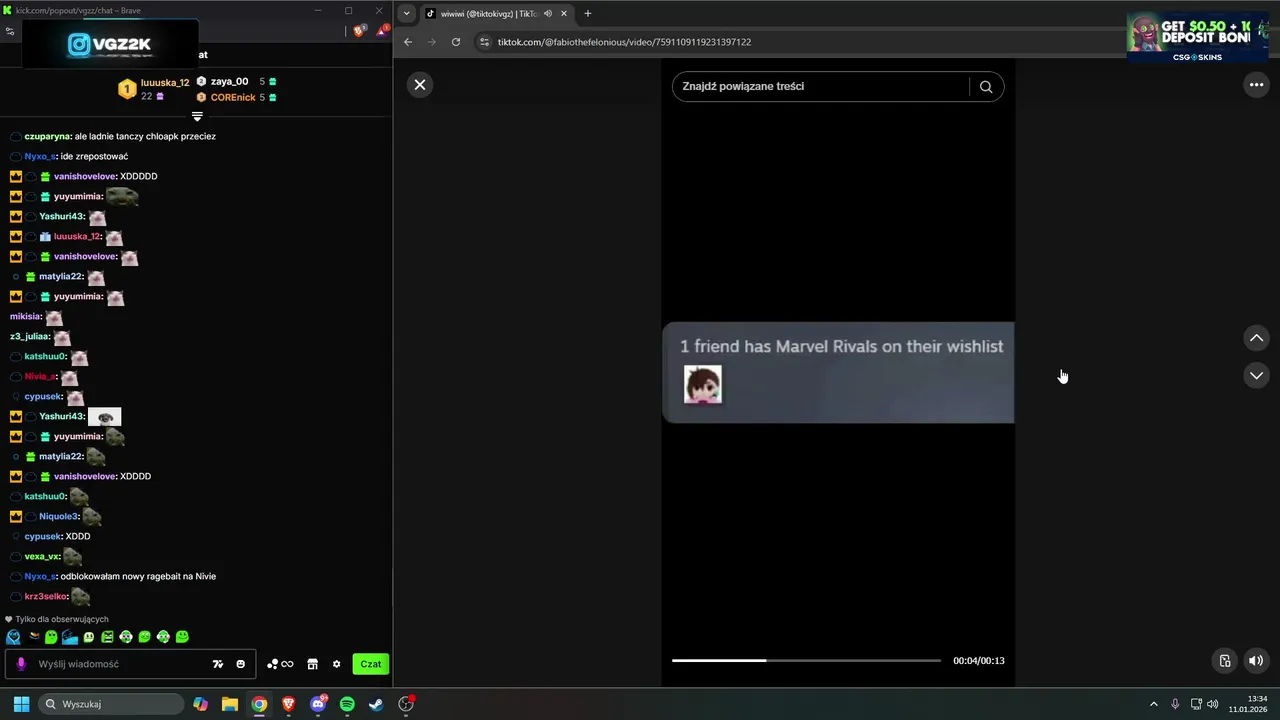
Task: Insert the angry green square emote
Action: coord(108,637)
